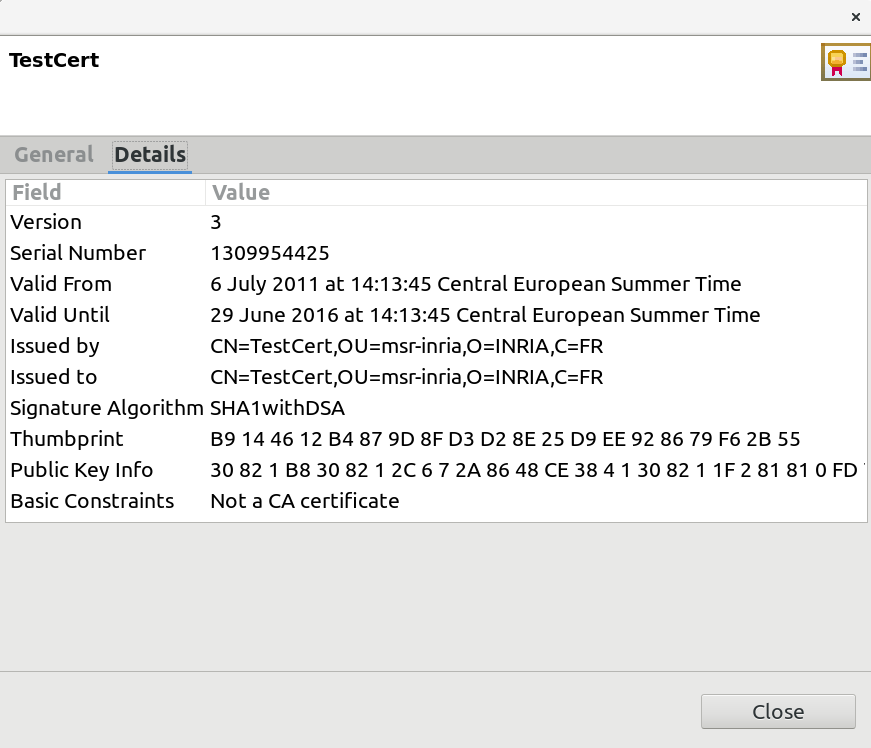Click the Close button
Image resolution: width=871 pixels, height=748 pixels.
777,712
